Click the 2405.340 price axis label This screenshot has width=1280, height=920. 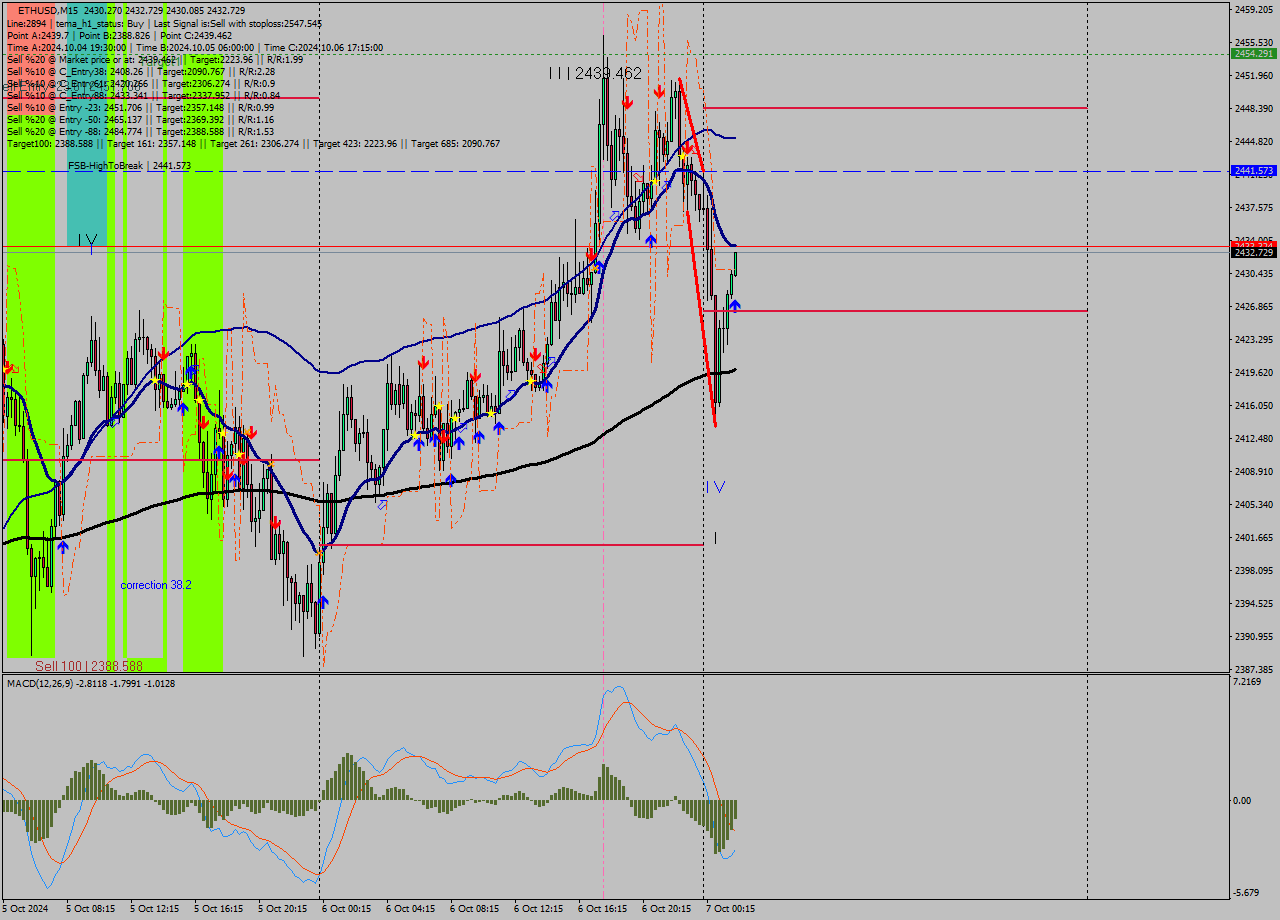[1253, 504]
